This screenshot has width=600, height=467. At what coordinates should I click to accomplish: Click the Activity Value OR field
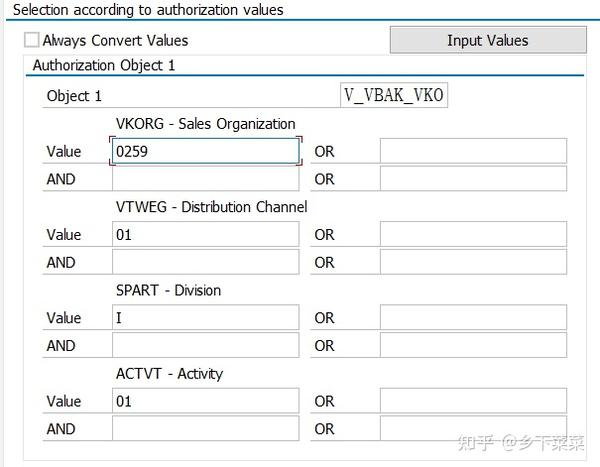click(x=473, y=401)
